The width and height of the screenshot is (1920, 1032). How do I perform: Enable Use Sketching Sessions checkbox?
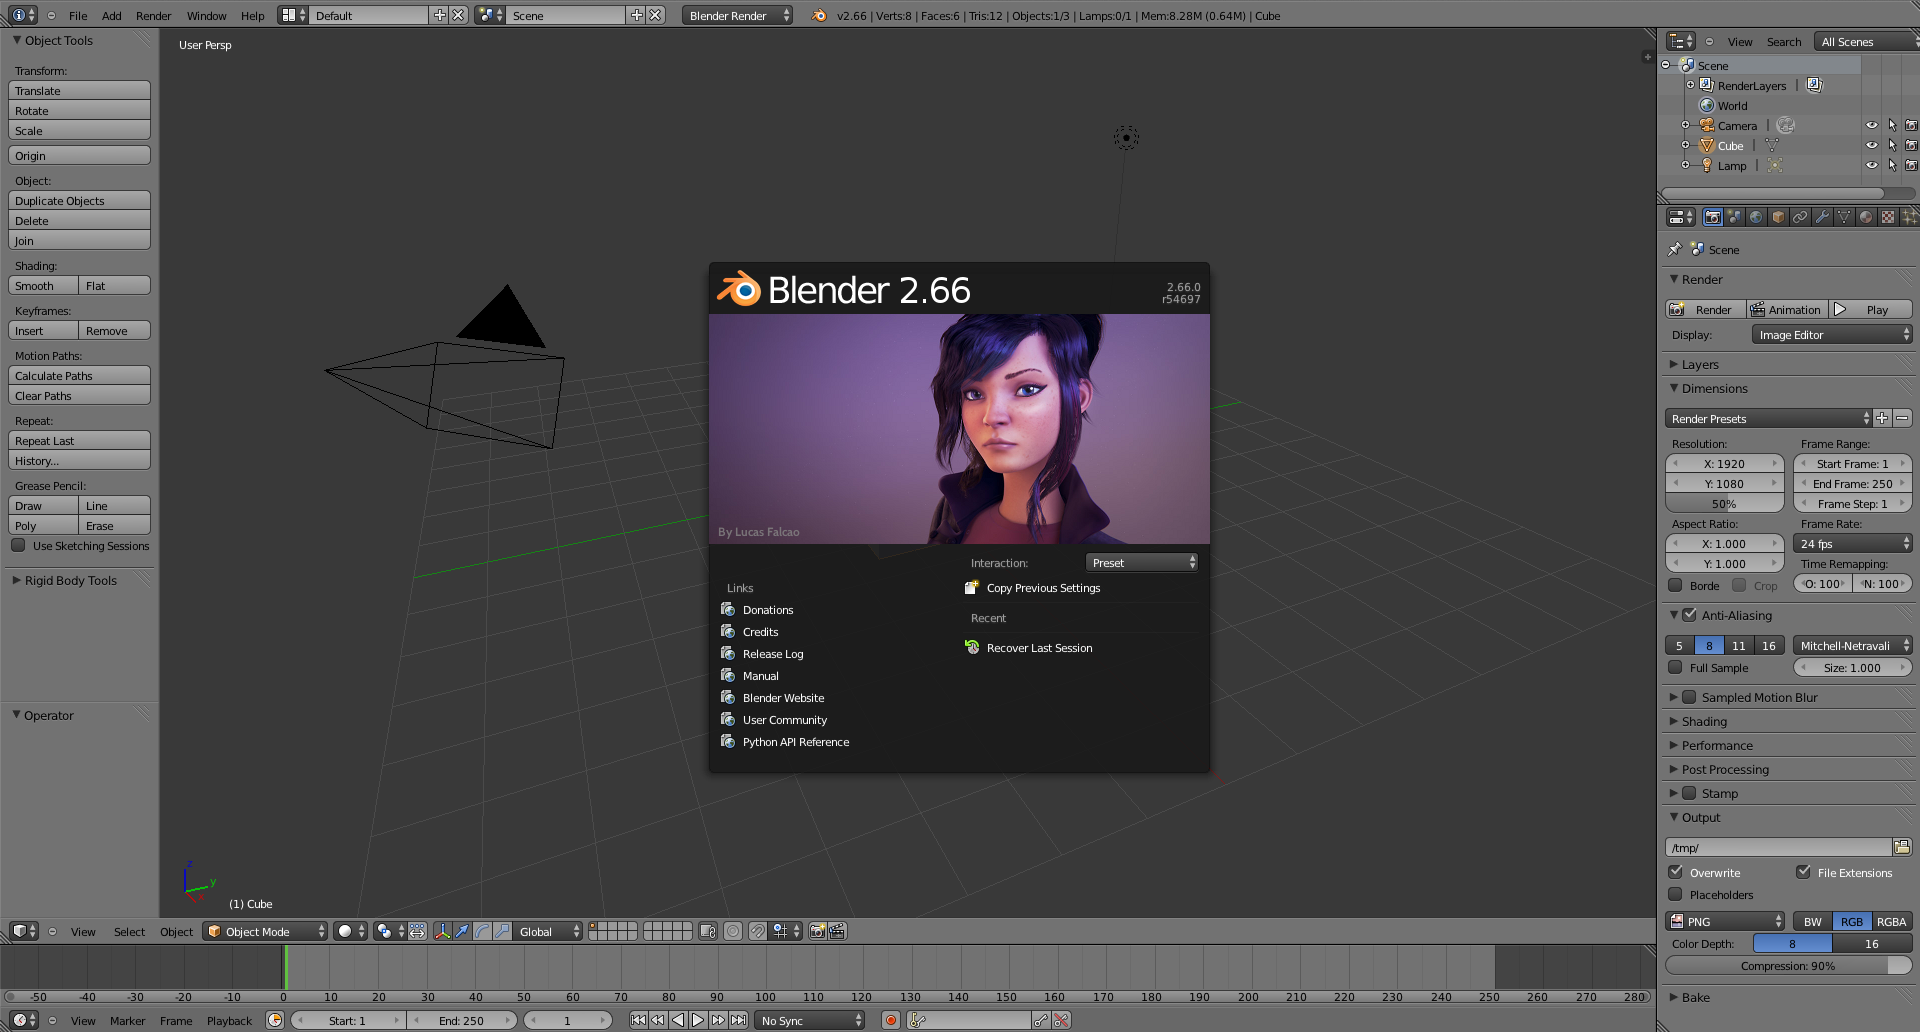click(18, 546)
